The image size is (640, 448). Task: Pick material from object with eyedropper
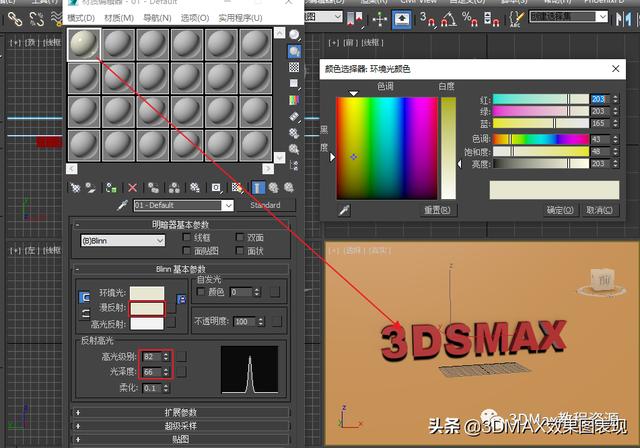click(x=123, y=205)
